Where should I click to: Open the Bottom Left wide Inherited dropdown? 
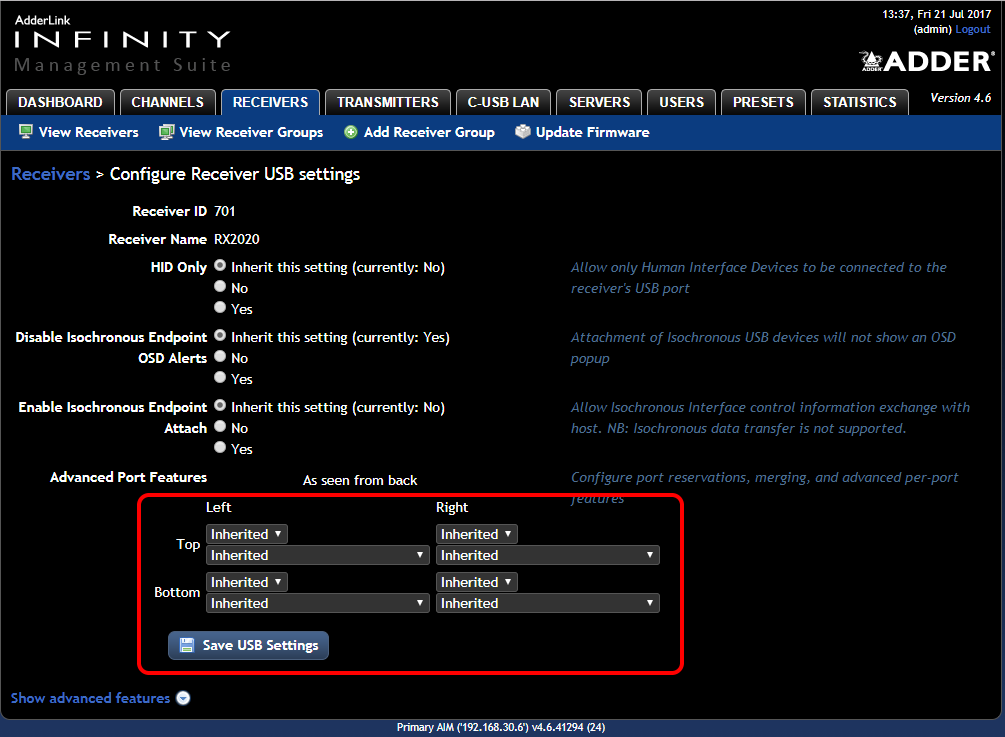point(317,603)
